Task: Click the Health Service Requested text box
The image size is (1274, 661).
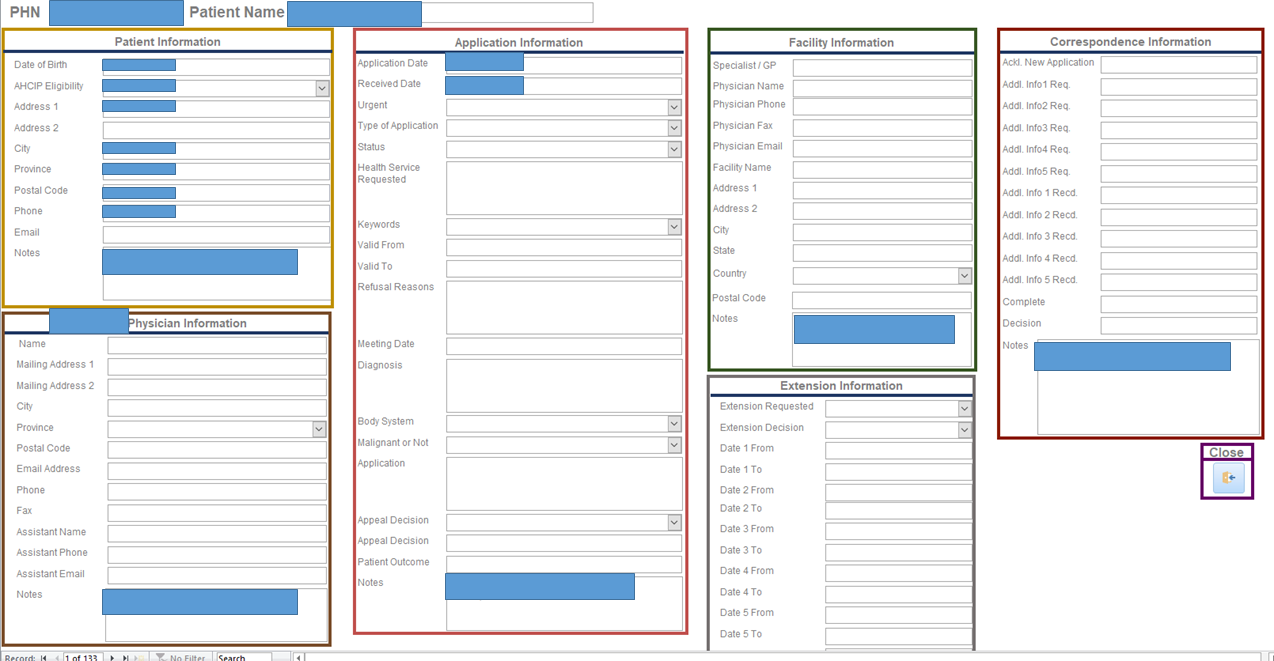Action: coord(564,188)
